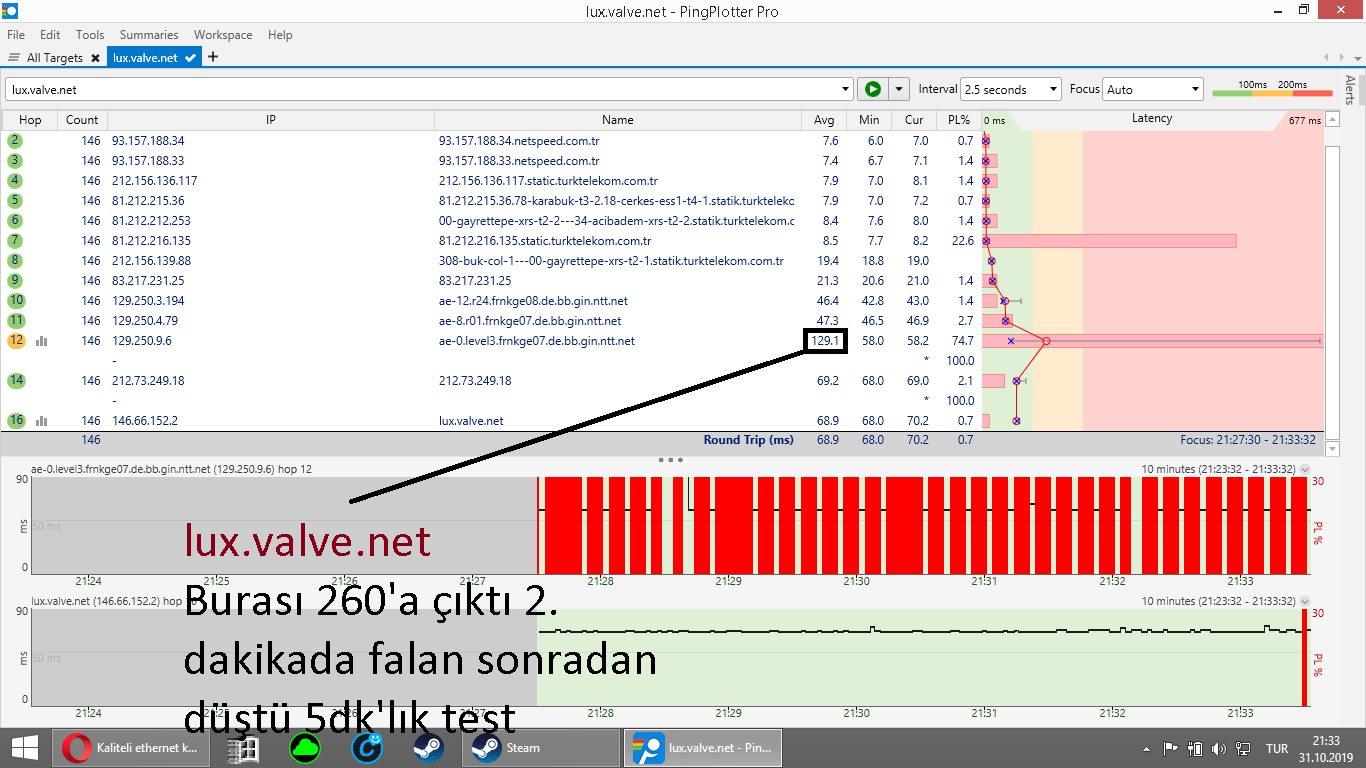The image size is (1366, 768).
Task: Add a new target tab with plus icon
Action: click(x=212, y=57)
